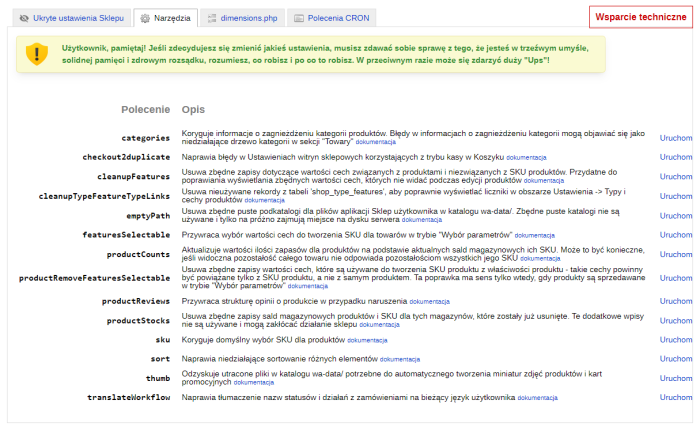The image size is (700, 430).
Task: Launch emptyPath with its Uruchom link
Action: click(x=675, y=216)
